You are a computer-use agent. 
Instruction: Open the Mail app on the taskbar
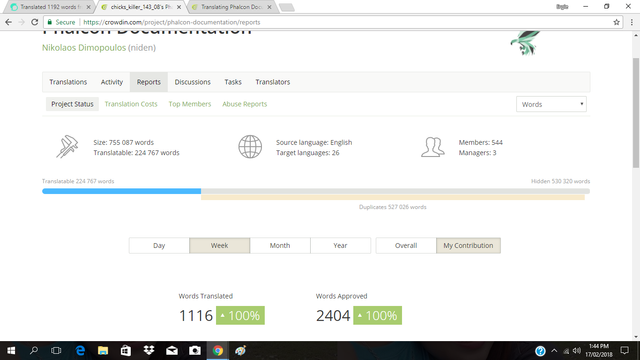pos(172,351)
